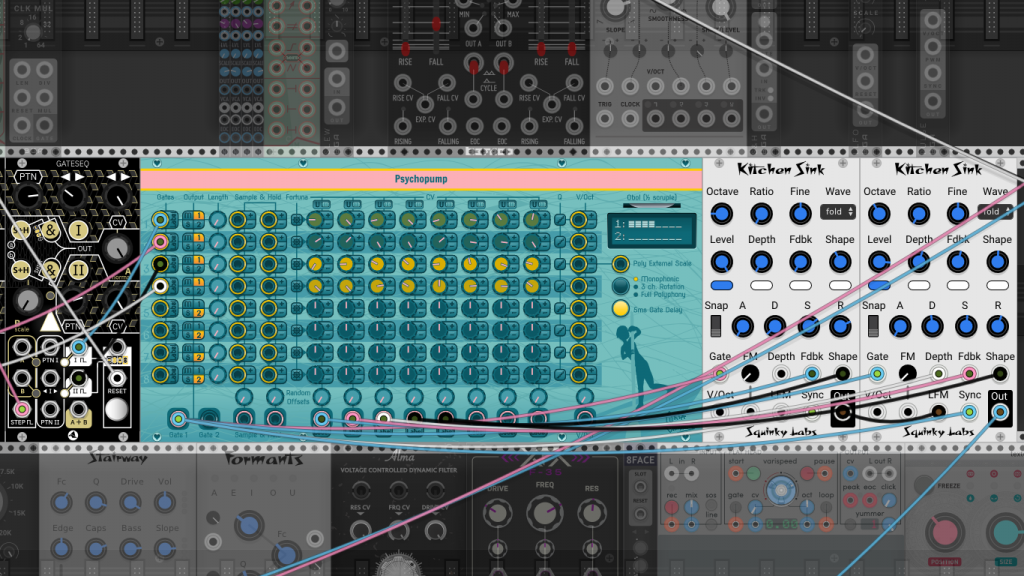Click the PTN I jack on GATESEQ

pos(50,346)
